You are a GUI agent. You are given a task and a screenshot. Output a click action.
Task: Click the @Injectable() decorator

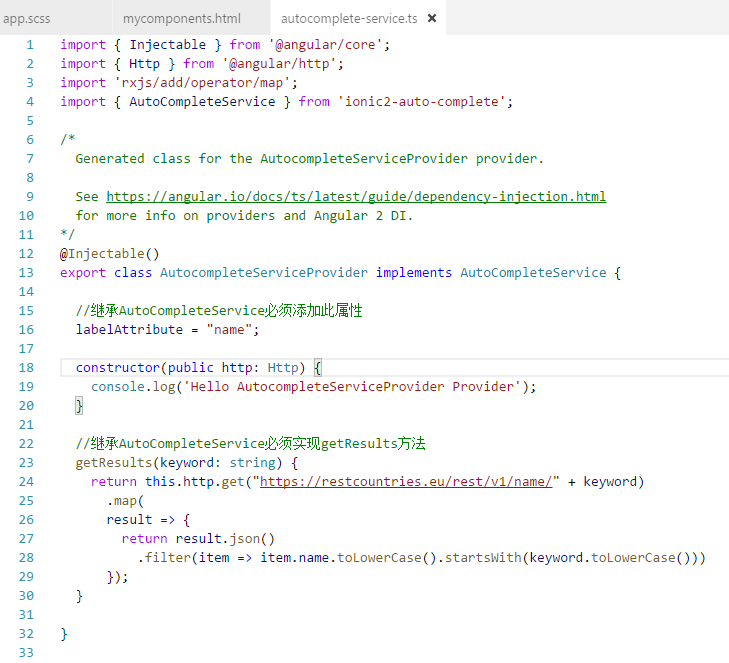point(110,254)
